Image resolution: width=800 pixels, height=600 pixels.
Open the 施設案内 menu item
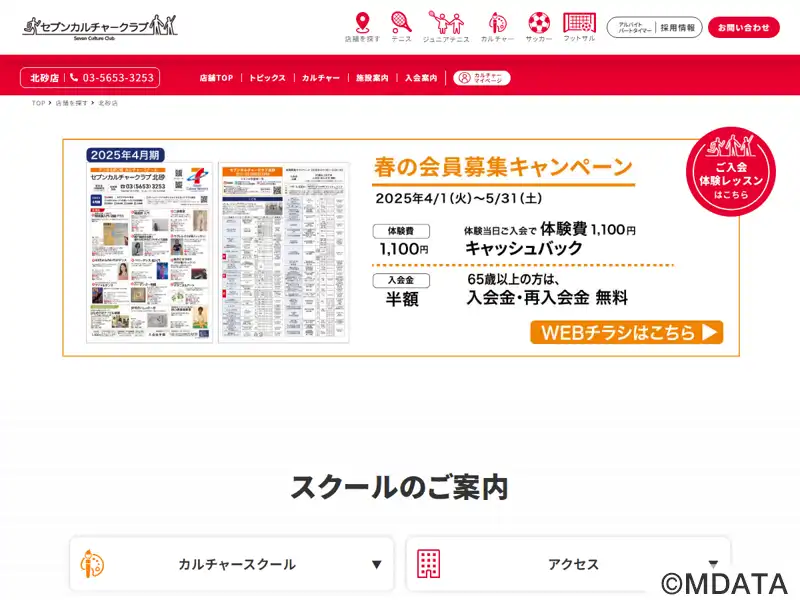(x=372, y=78)
